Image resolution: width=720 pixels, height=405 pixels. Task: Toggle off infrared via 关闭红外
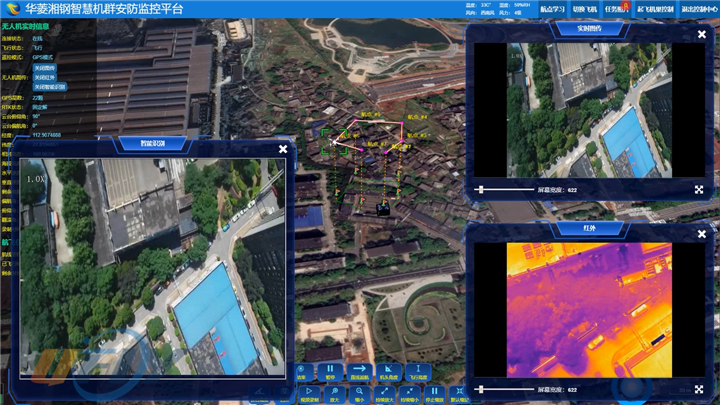coord(45,77)
